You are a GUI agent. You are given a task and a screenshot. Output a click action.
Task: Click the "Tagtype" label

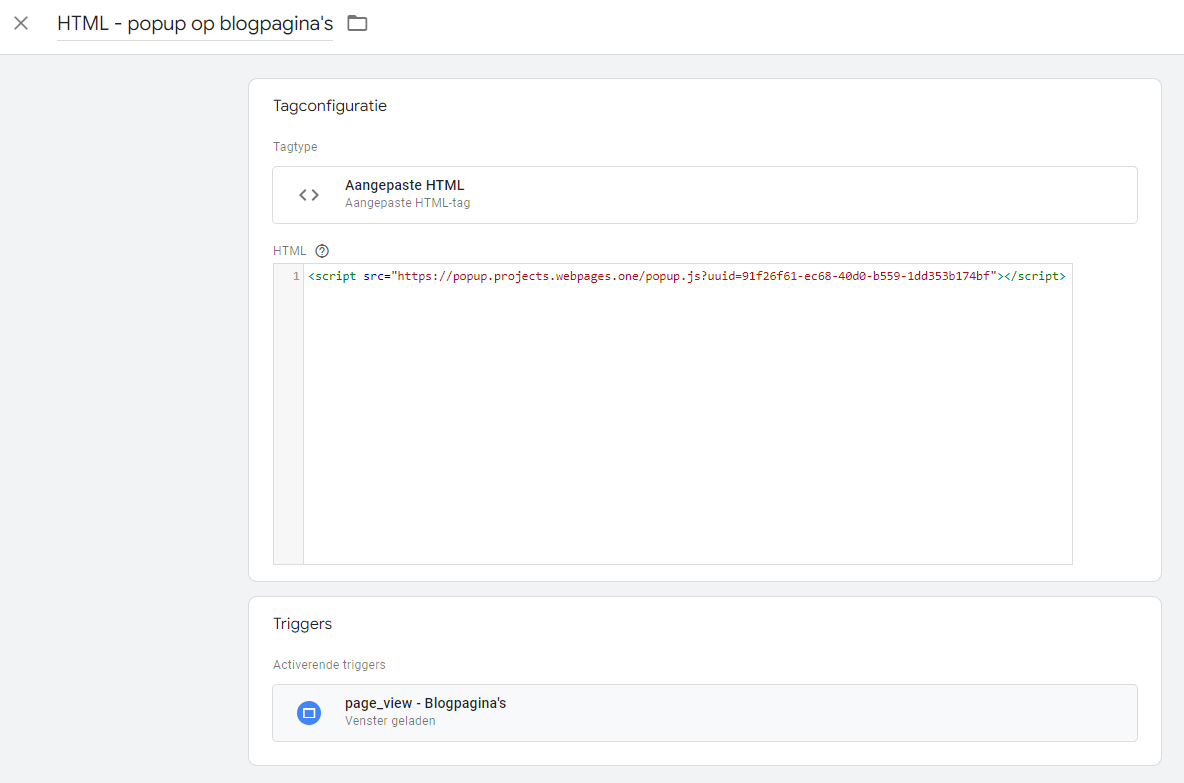coord(295,147)
